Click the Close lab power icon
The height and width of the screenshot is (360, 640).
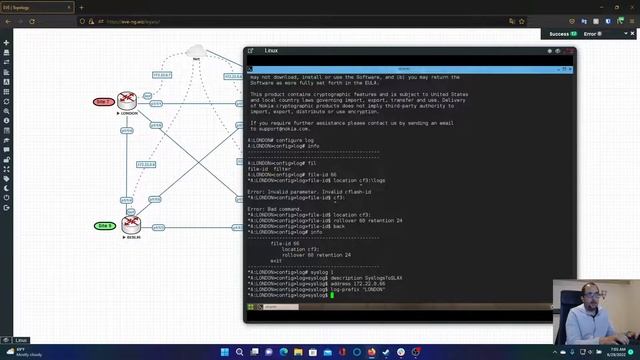6,198
